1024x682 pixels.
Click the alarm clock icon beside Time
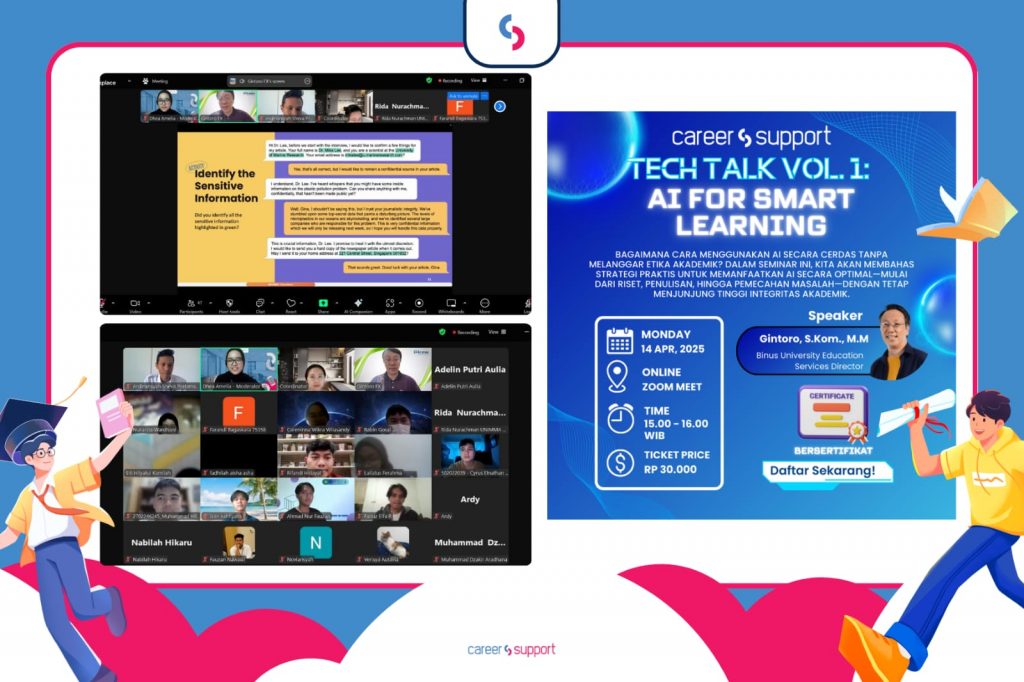(620, 418)
